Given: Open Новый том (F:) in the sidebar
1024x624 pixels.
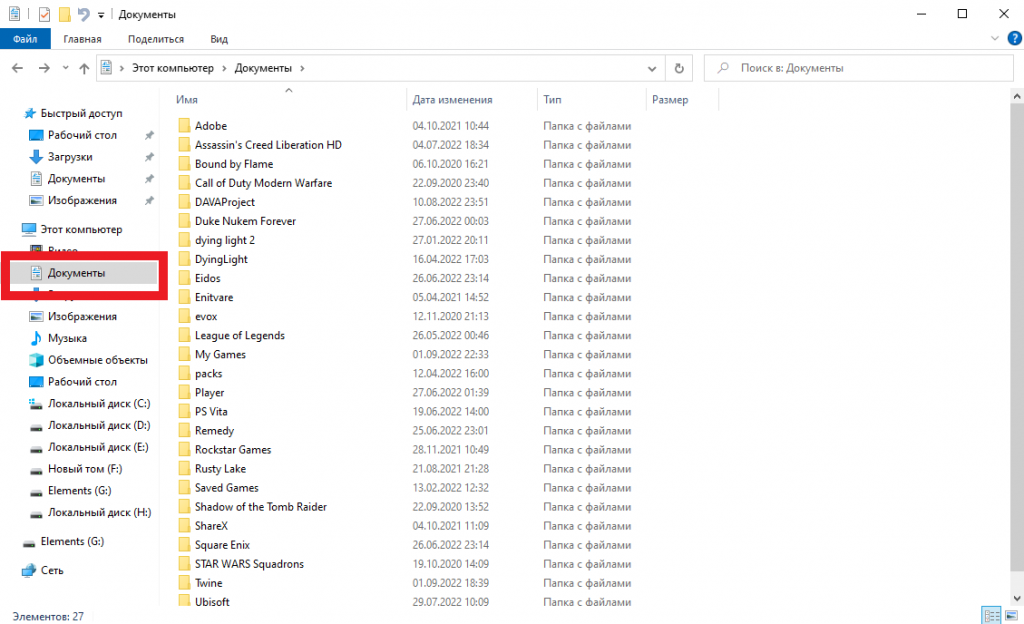Looking at the screenshot, I should tap(84, 469).
